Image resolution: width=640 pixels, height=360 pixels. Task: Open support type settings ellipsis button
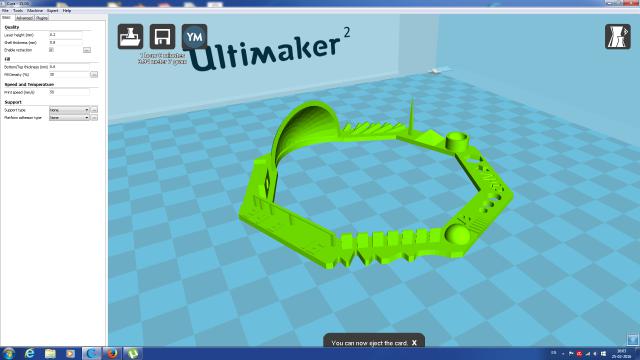pos(94,110)
